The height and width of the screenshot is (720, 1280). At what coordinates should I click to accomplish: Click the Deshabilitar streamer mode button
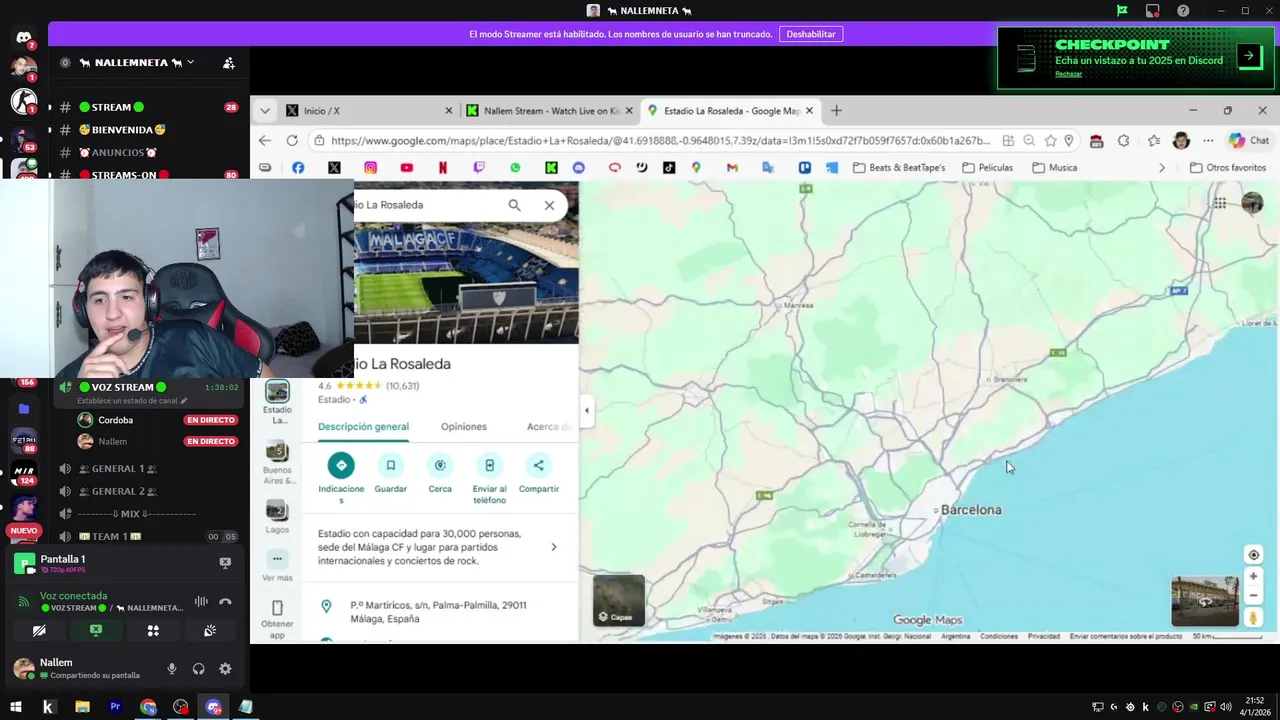click(811, 34)
